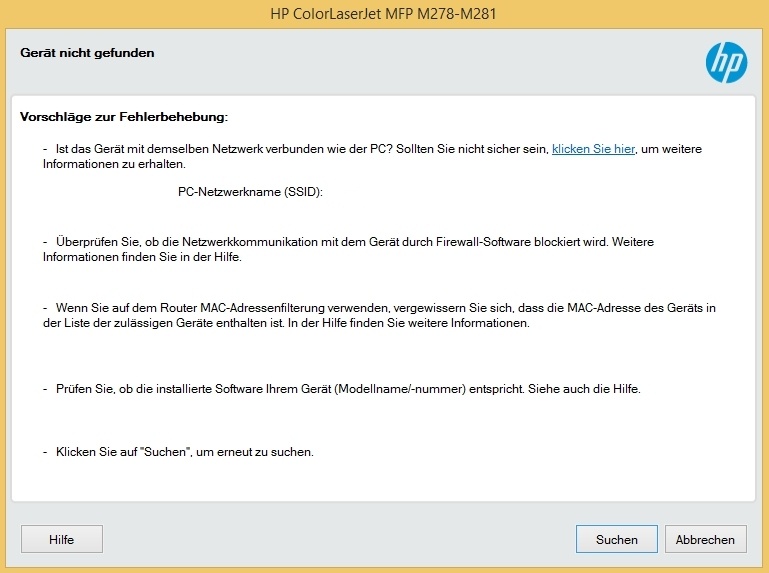
Task: Click the Hilfe button
Action: [x=62, y=539]
